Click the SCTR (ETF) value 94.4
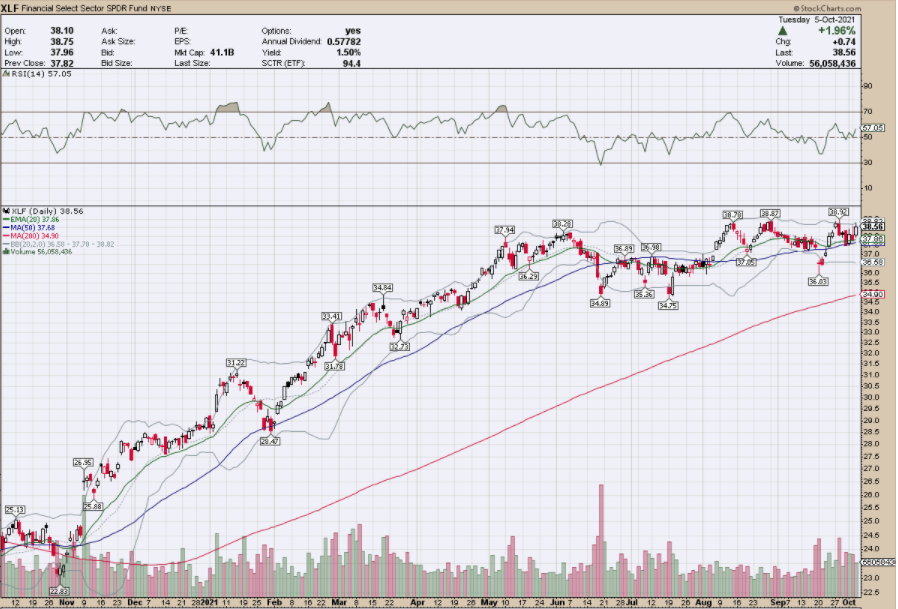 coord(352,63)
